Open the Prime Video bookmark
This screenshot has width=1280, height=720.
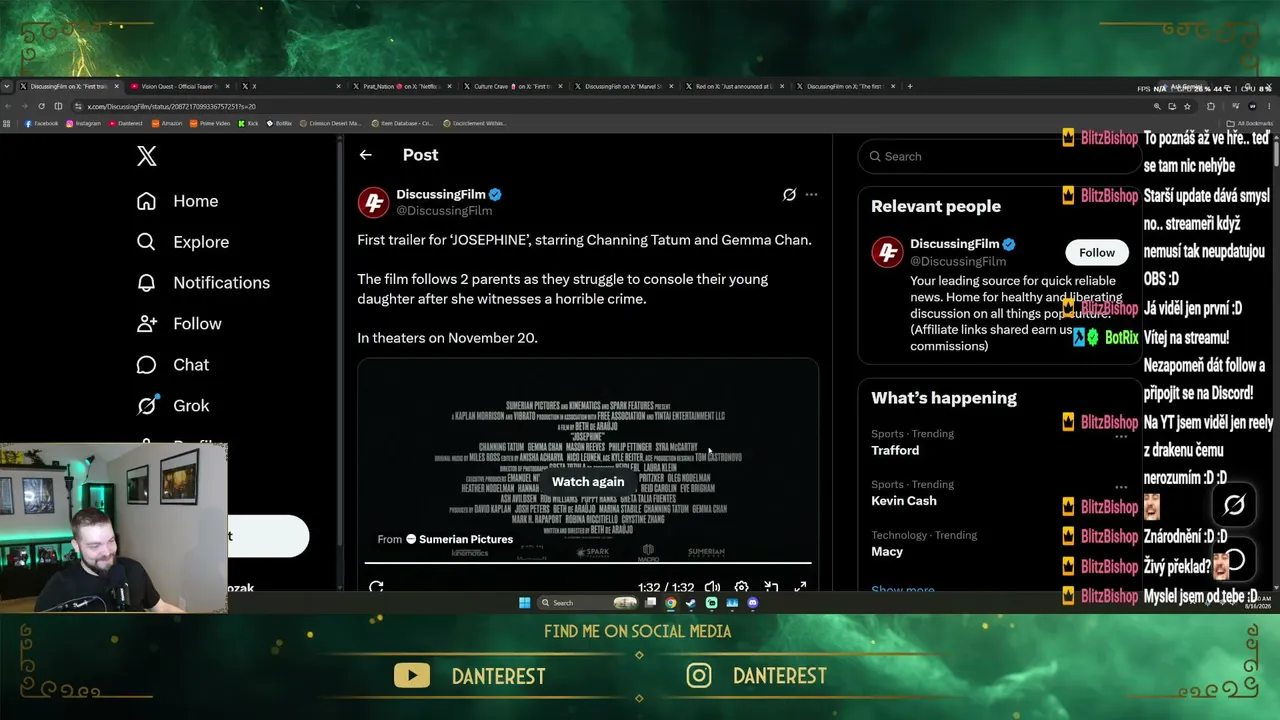tap(210, 123)
